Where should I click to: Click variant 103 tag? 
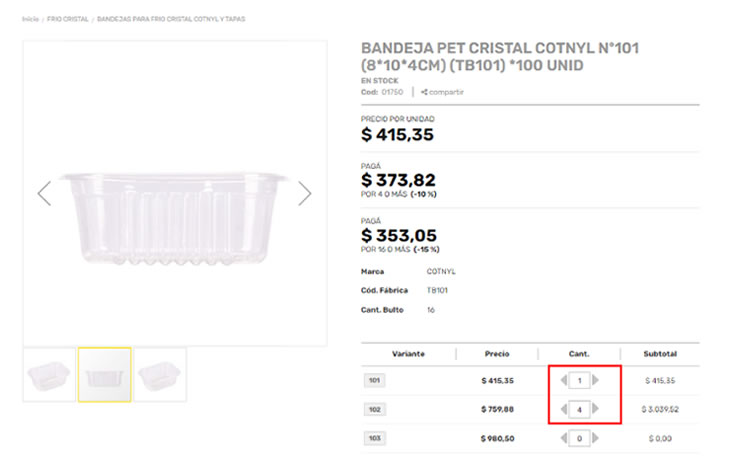point(374,438)
